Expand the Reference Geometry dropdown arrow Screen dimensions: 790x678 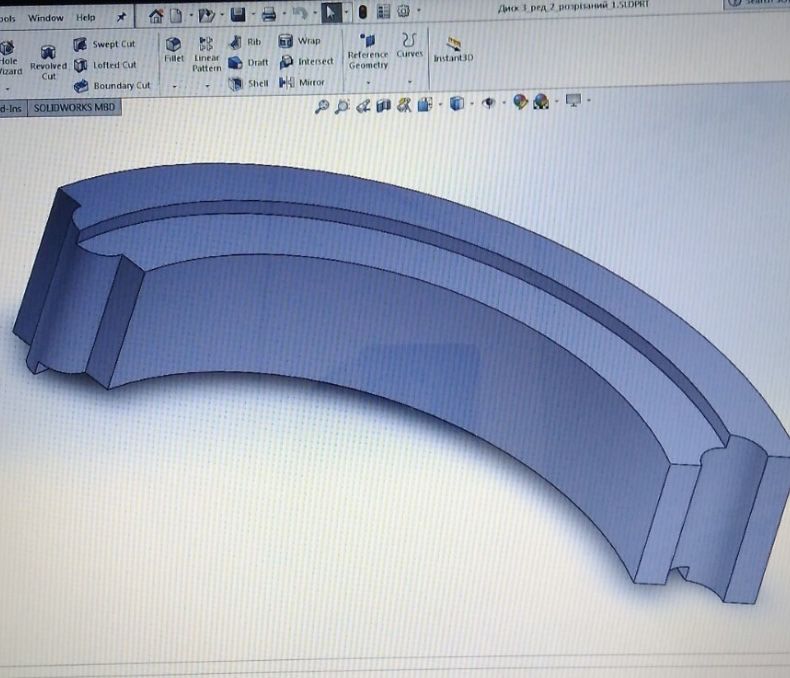pos(368,83)
